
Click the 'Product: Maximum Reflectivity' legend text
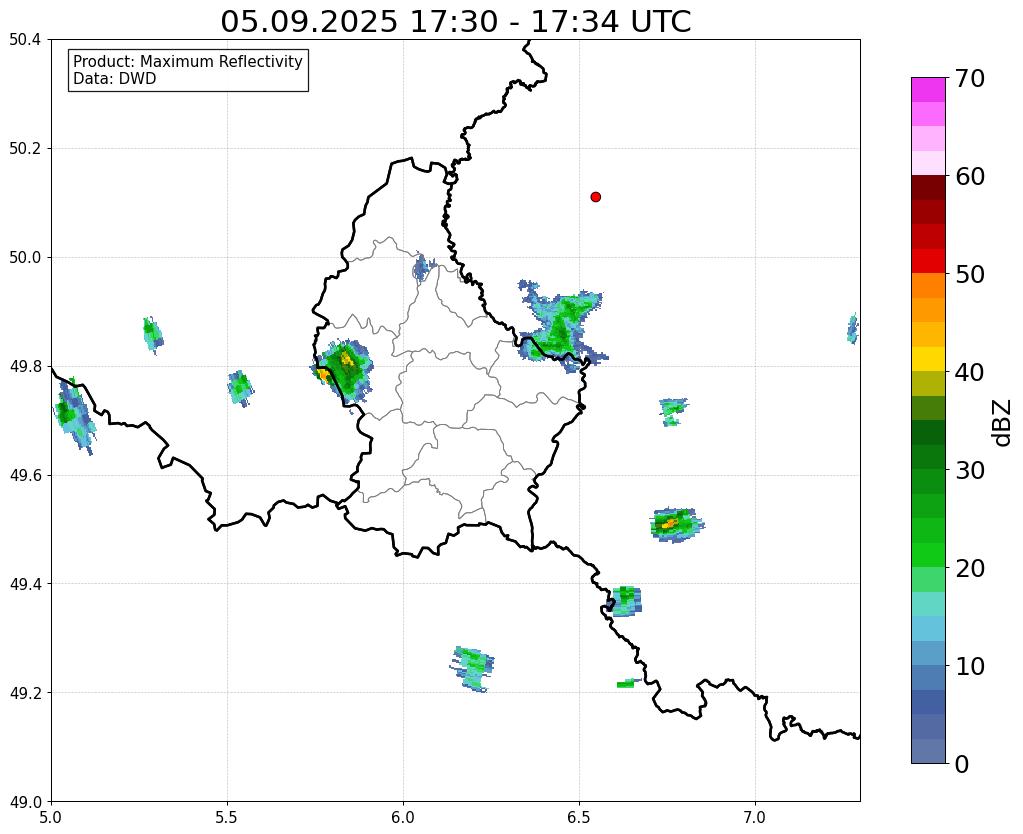click(188, 61)
